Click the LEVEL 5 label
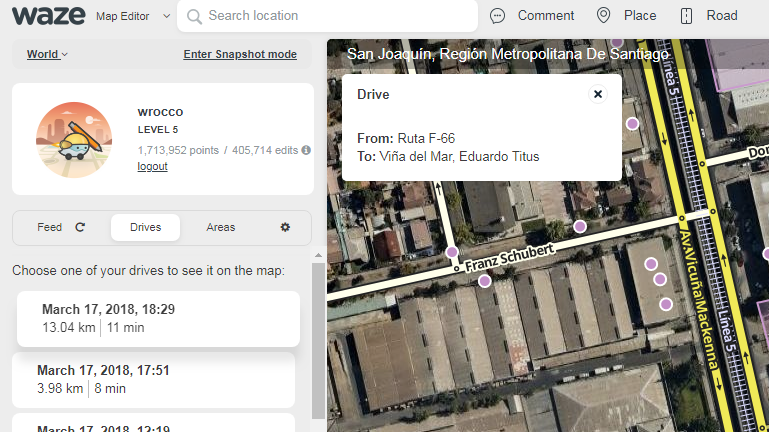Viewport: 769px width, 432px height. coord(158,129)
